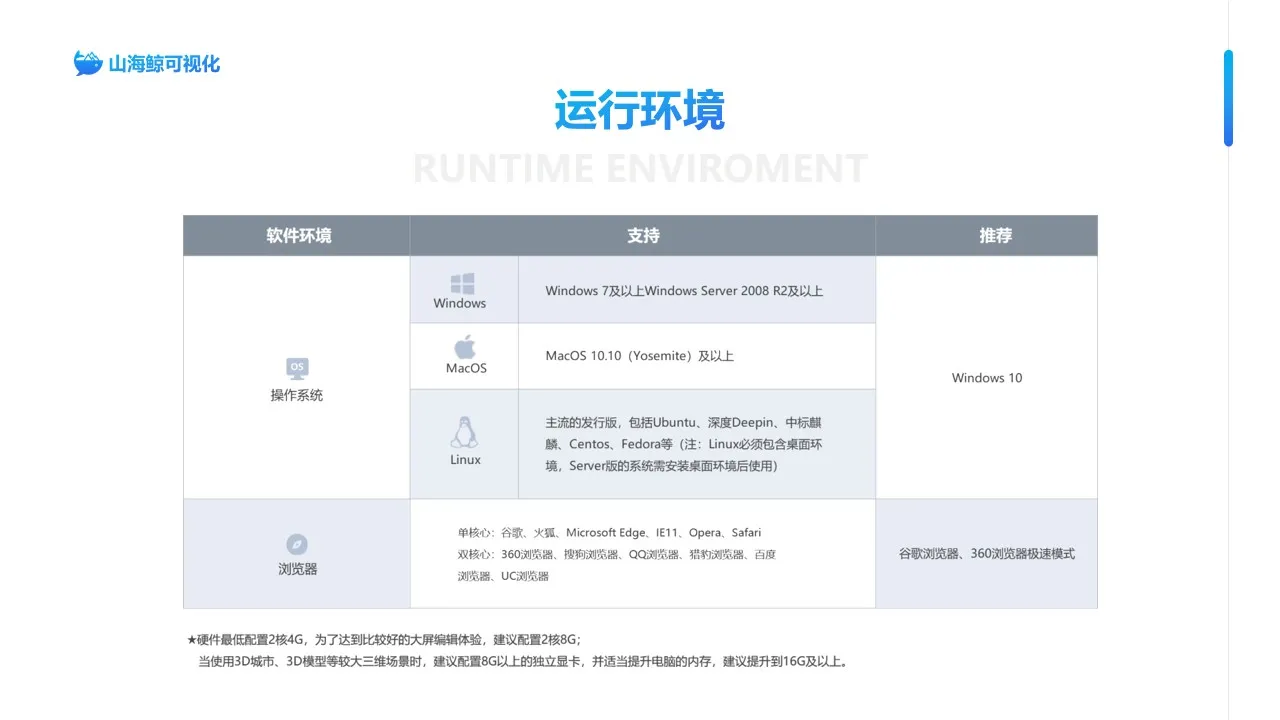Image resolution: width=1280 pixels, height=720 pixels.
Task: Click the Windows 7及以上 support text
Action: pyautogui.click(x=684, y=291)
